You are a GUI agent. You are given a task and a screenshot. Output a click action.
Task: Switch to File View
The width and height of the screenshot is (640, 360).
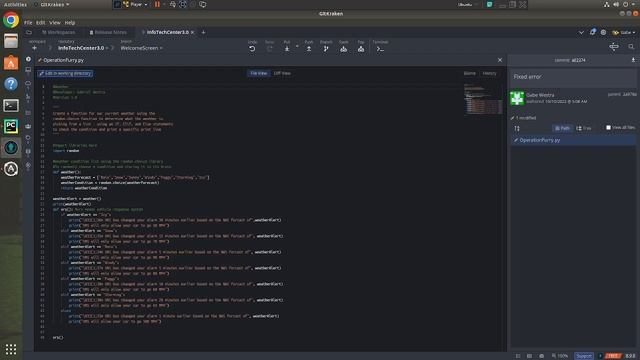coord(258,73)
